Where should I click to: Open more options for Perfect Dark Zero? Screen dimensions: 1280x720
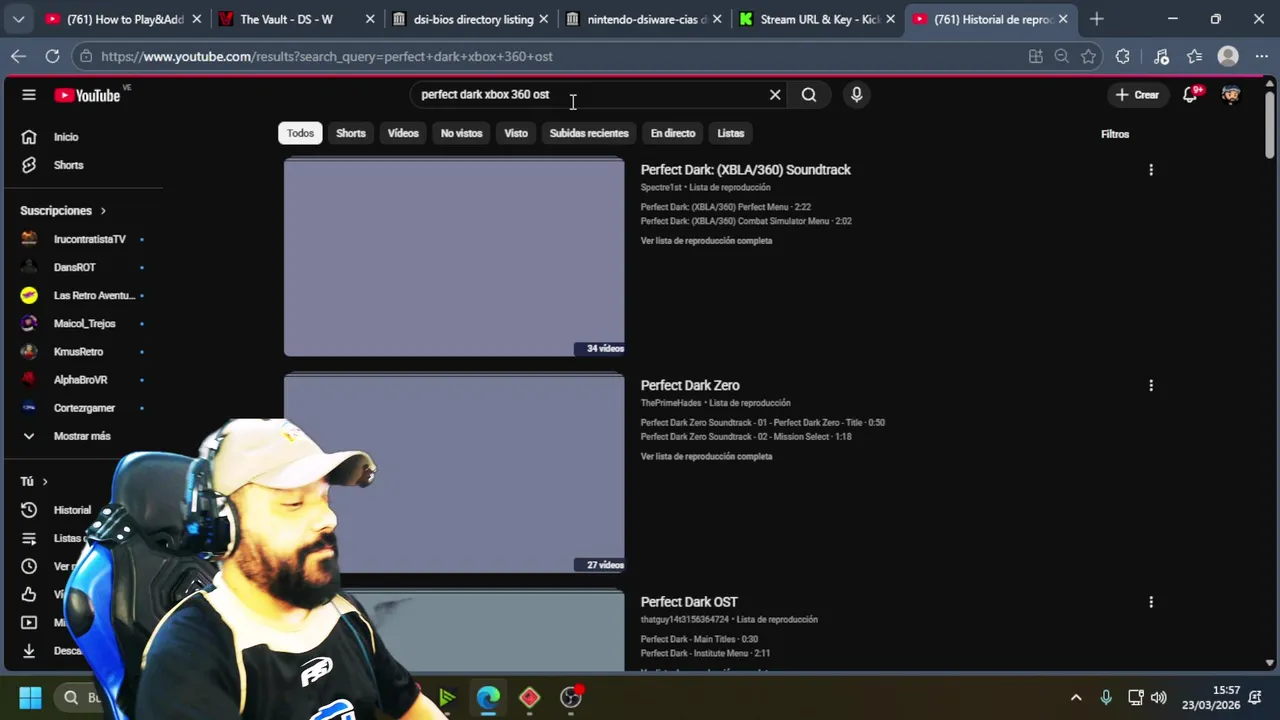click(x=1151, y=385)
